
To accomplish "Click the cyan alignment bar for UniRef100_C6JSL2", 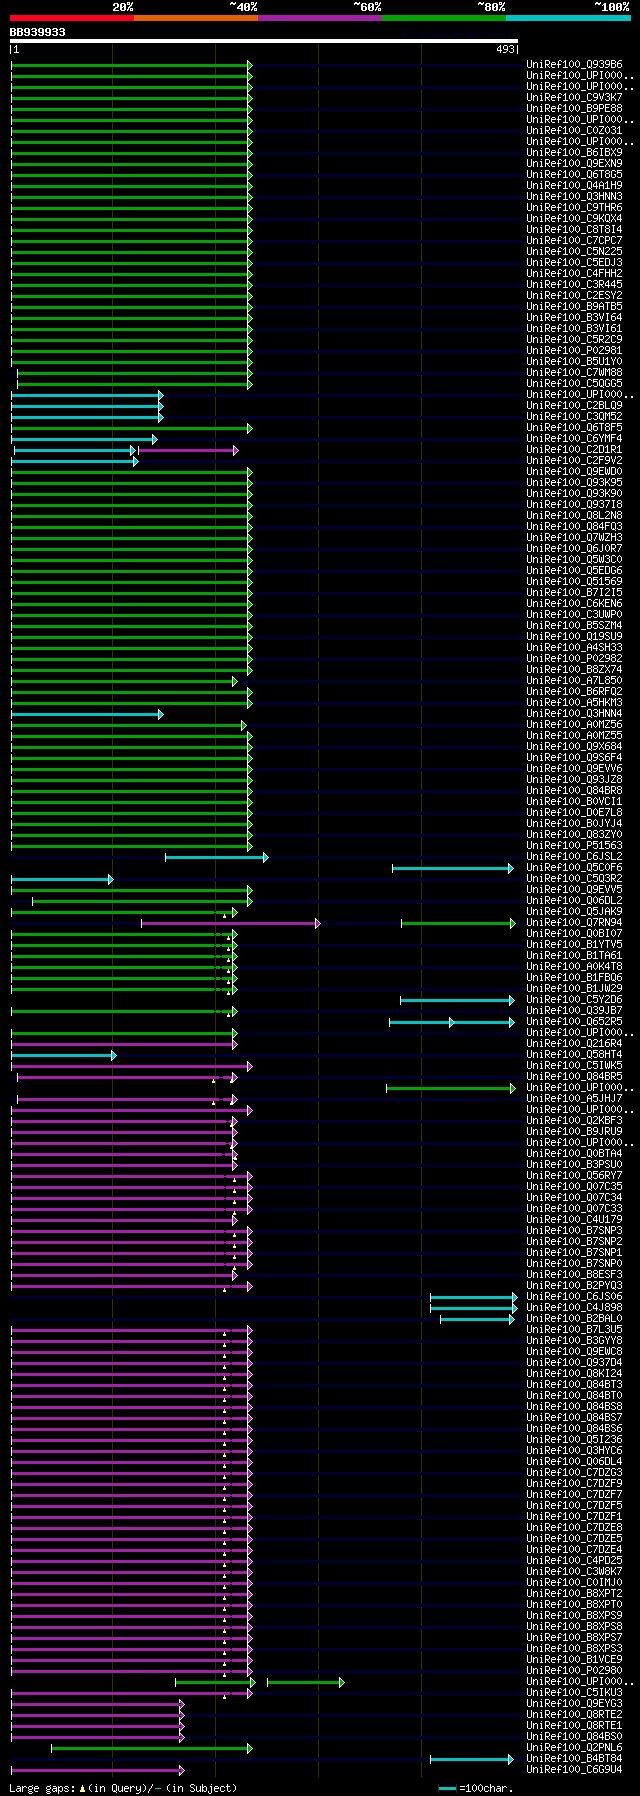I will 217,857.
